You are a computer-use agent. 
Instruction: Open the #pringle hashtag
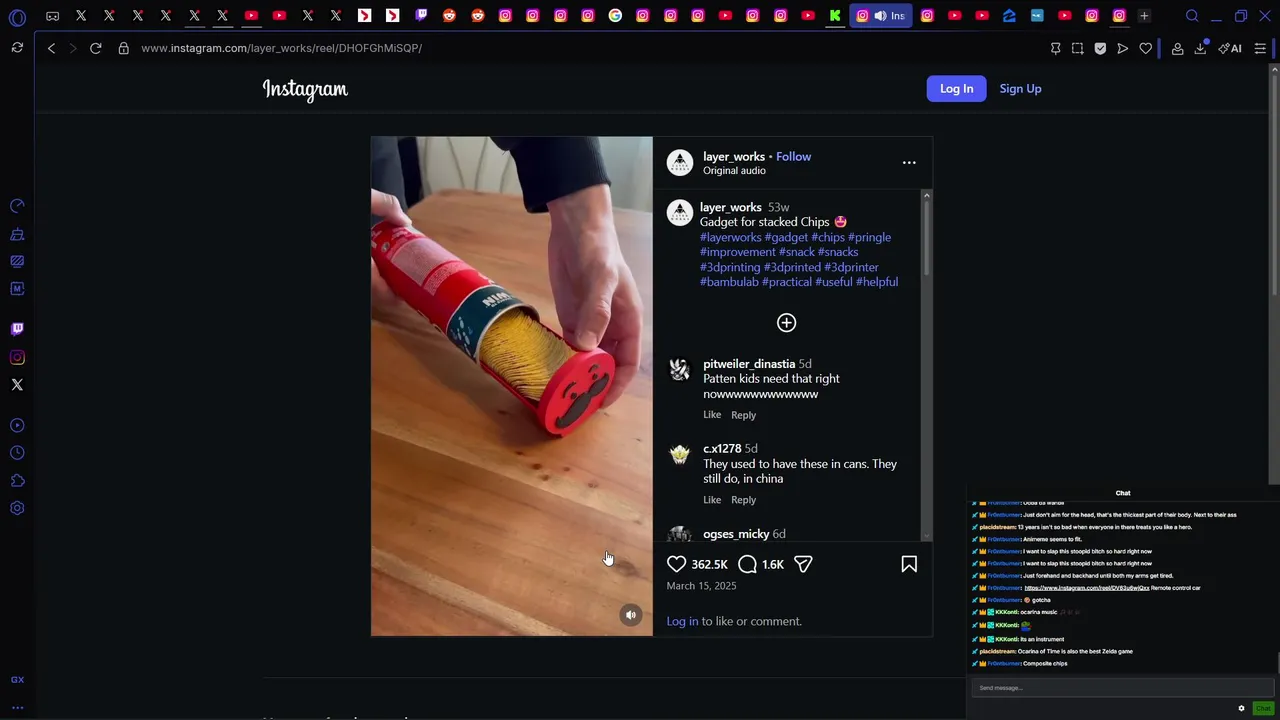(869, 237)
